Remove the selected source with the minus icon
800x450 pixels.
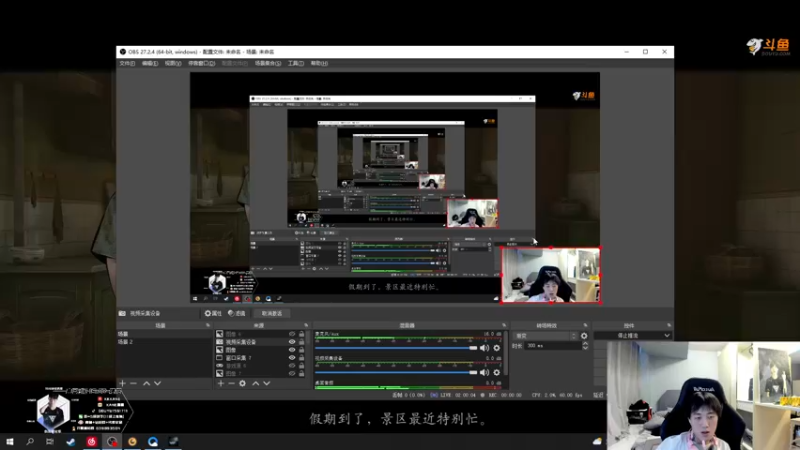[x=231, y=383]
